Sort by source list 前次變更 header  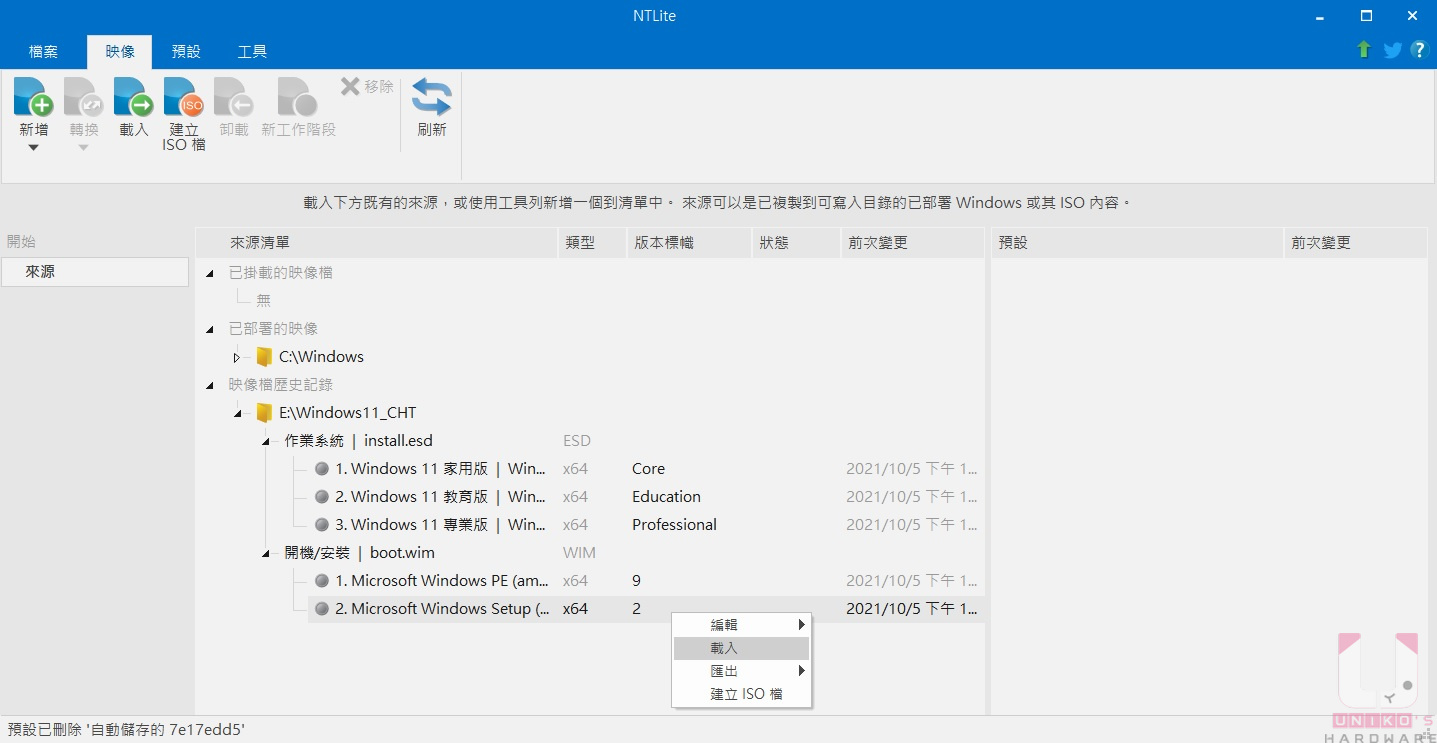912,243
